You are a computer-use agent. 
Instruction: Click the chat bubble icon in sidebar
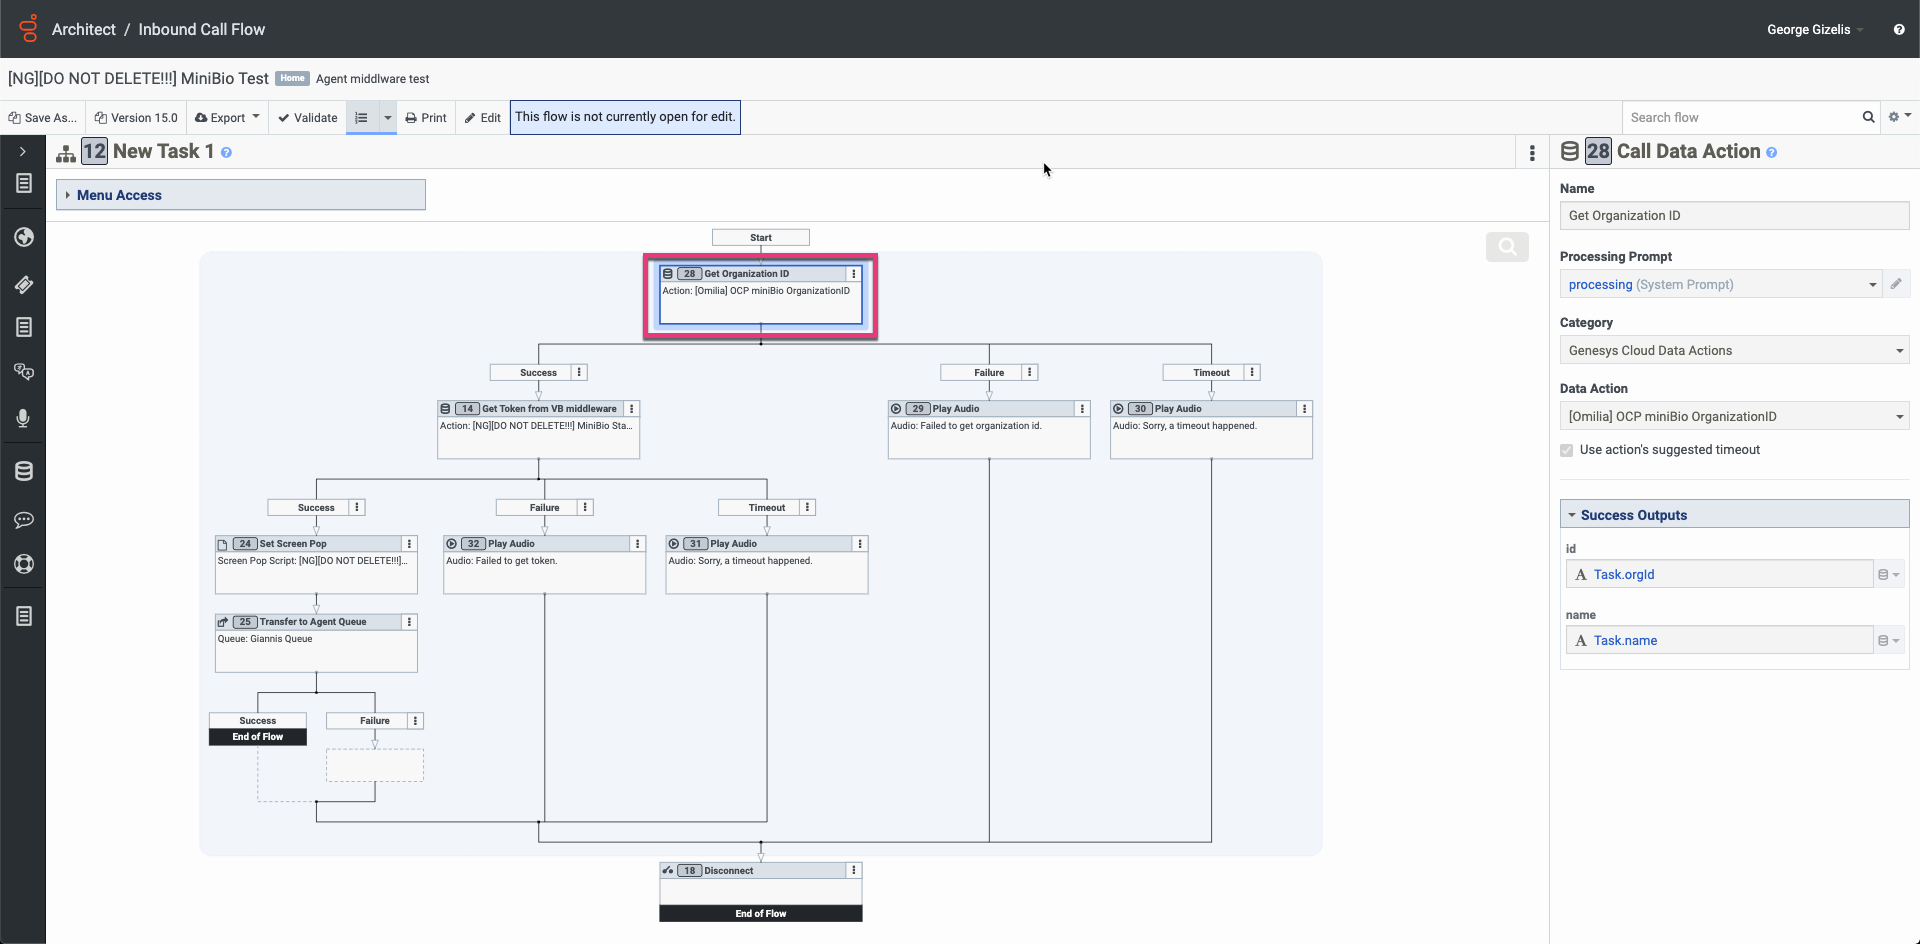point(23,520)
